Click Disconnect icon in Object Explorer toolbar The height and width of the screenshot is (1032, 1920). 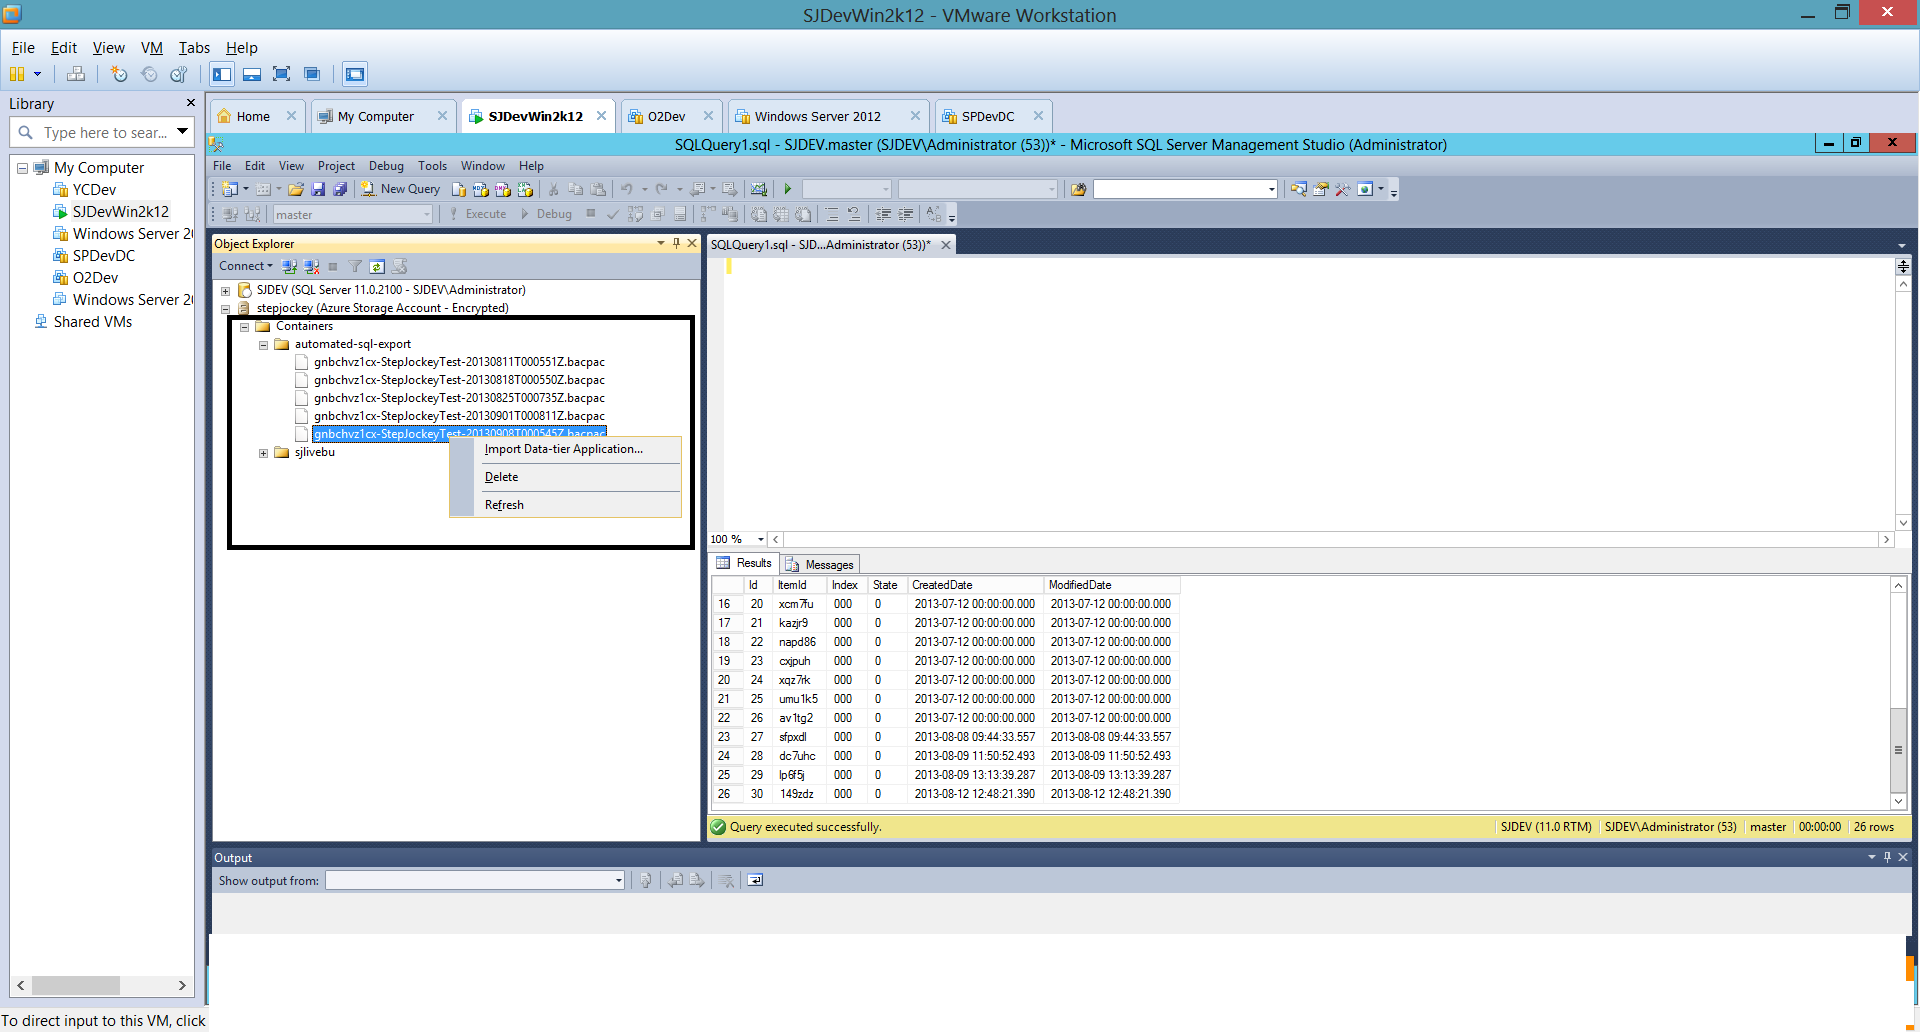tap(312, 267)
